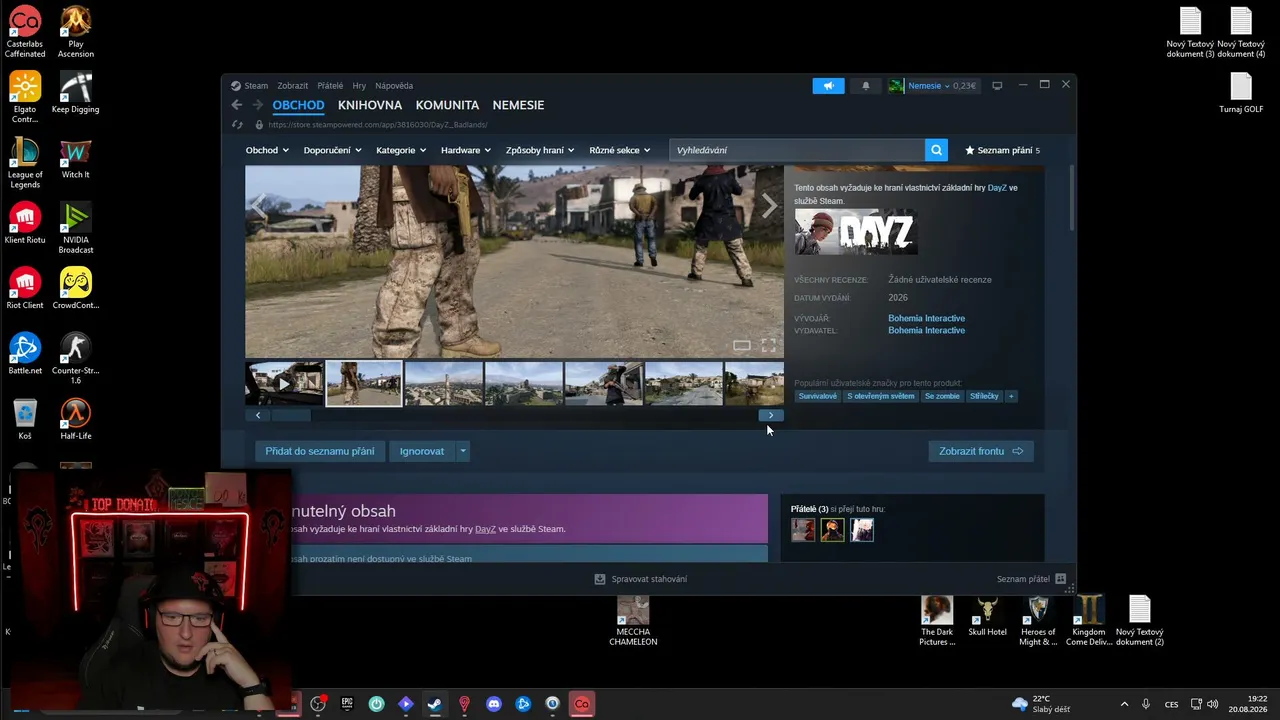Screen dimensions: 1280x720
Task: Click the Survivalové tag
Action: (x=818, y=396)
